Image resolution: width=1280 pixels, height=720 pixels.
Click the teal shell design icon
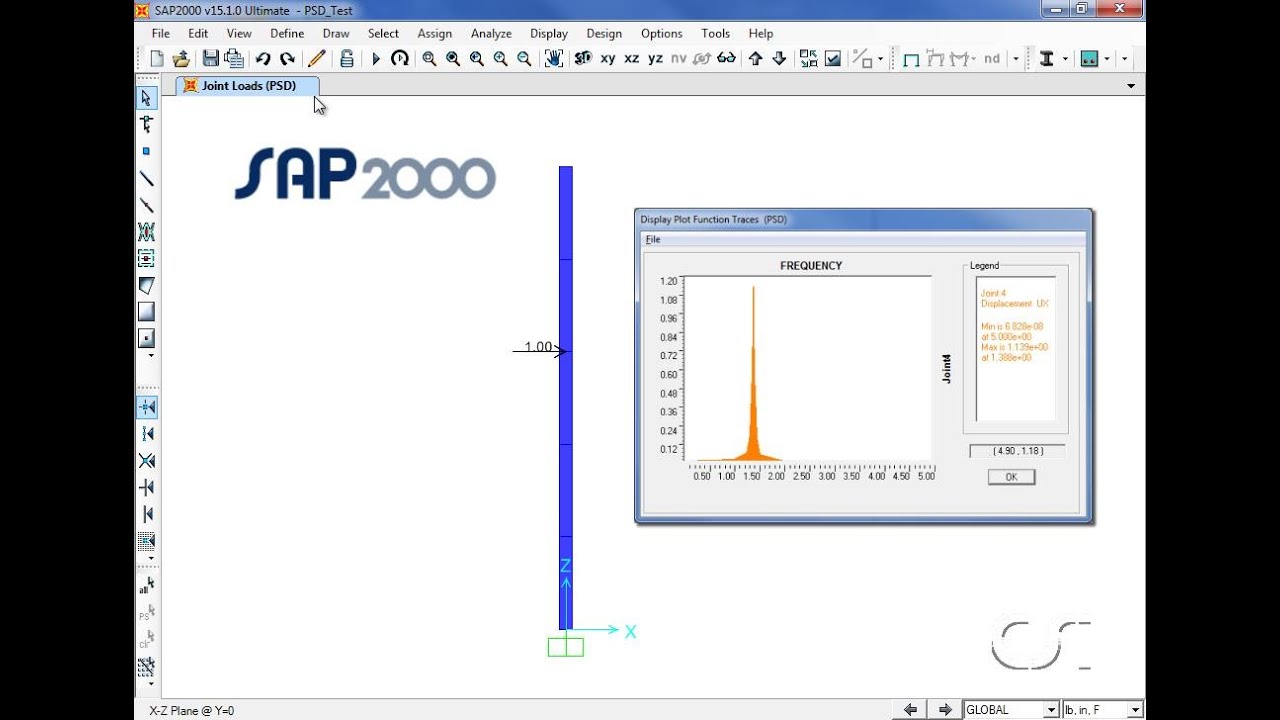[x=1090, y=59]
